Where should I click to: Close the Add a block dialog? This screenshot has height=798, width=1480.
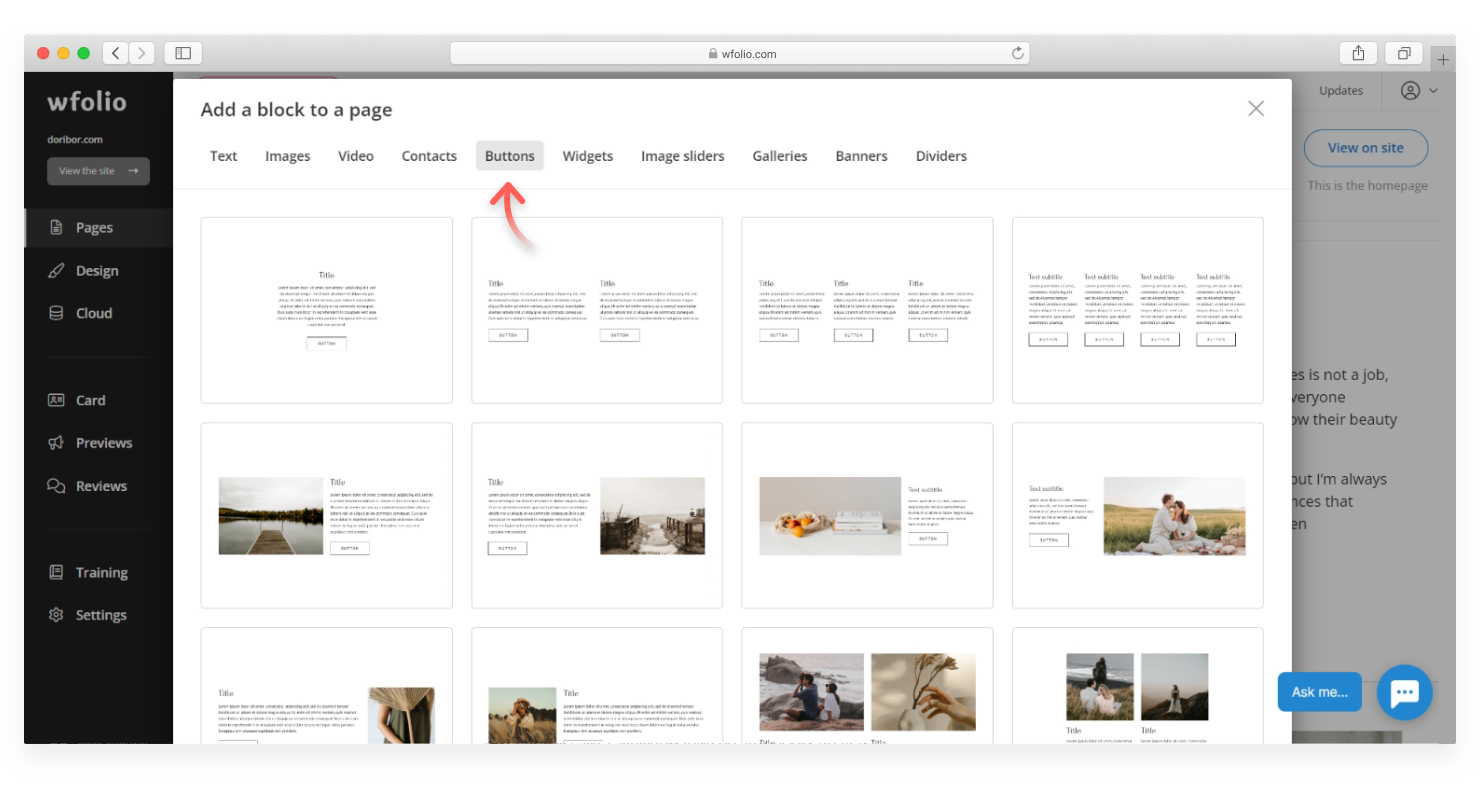click(1256, 109)
